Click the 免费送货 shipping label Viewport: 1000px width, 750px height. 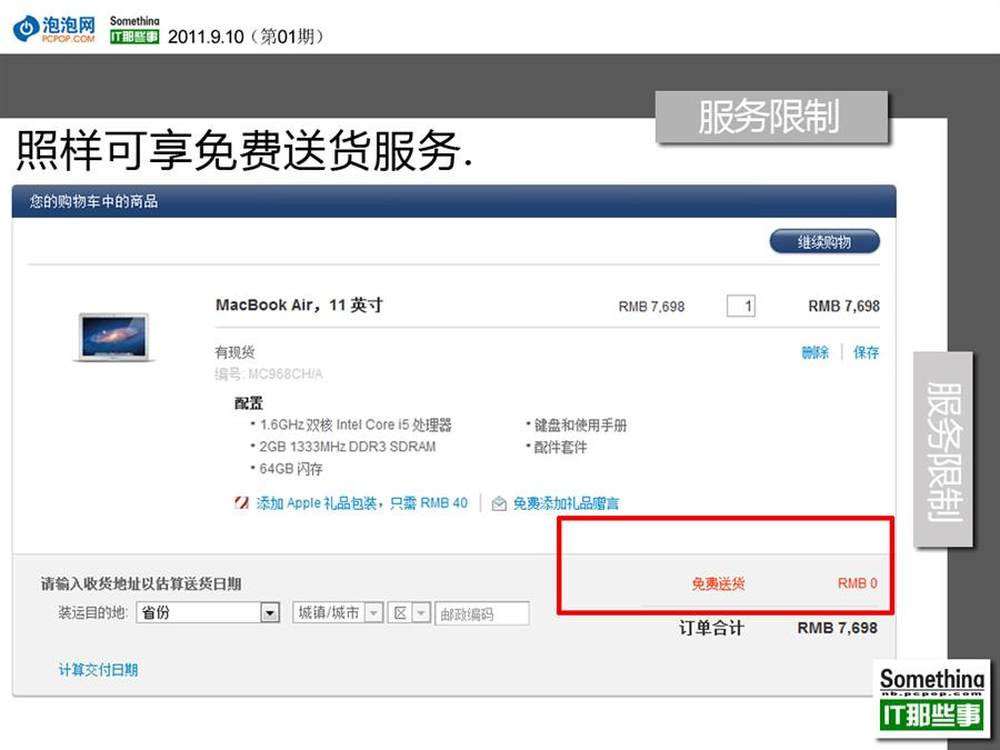(x=718, y=584)
